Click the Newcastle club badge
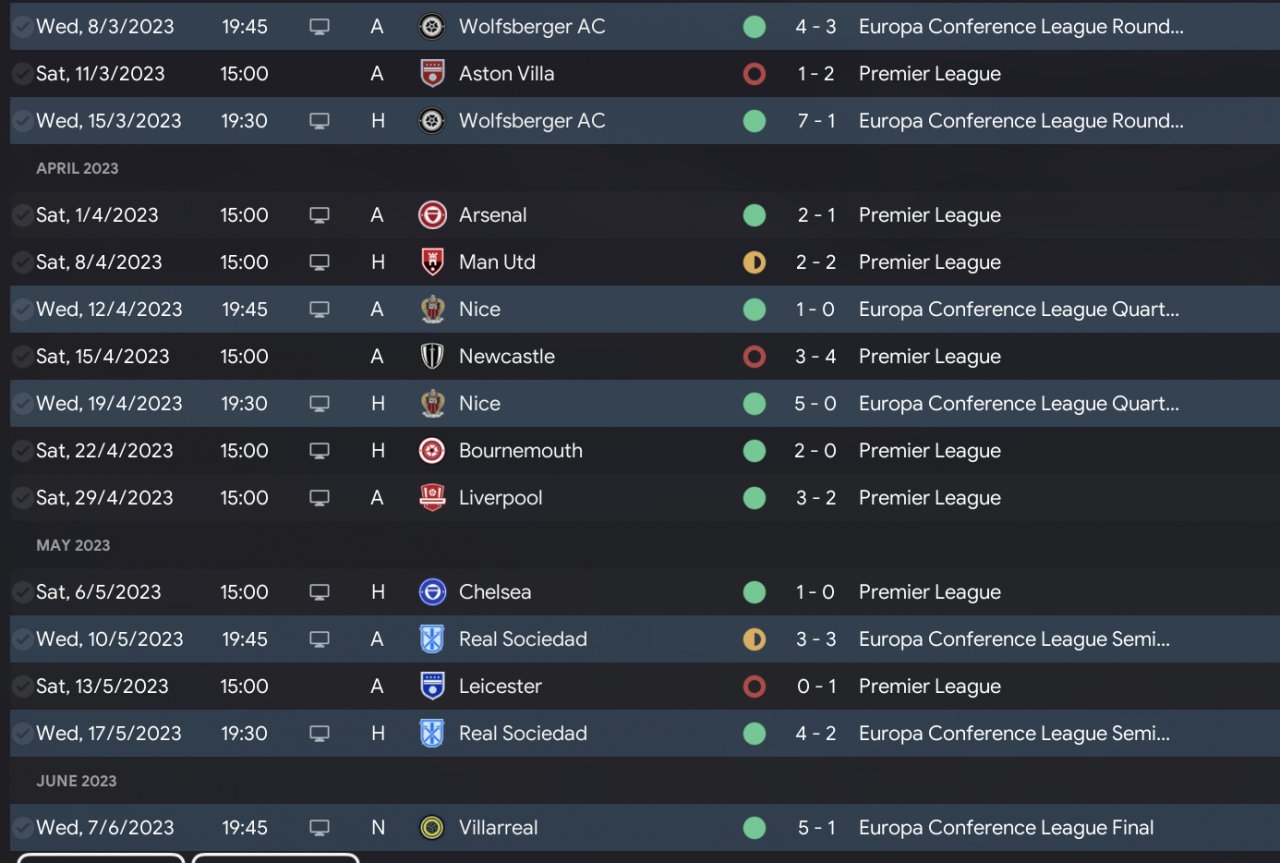The width and height of the screenshot is (1280, 863). [x=432, y=356]
